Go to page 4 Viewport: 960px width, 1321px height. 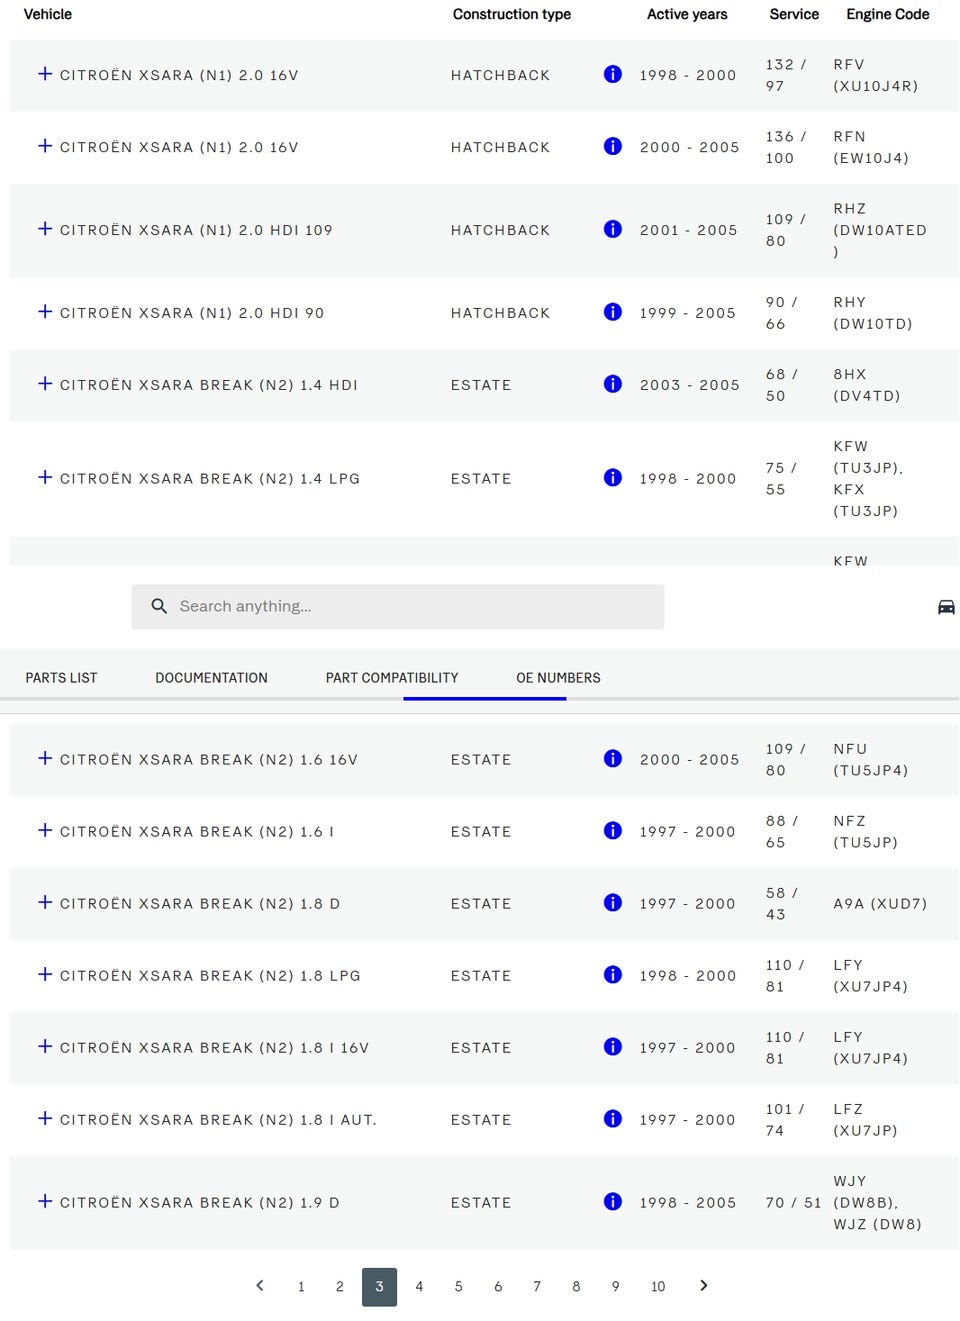coord(419,1287)
